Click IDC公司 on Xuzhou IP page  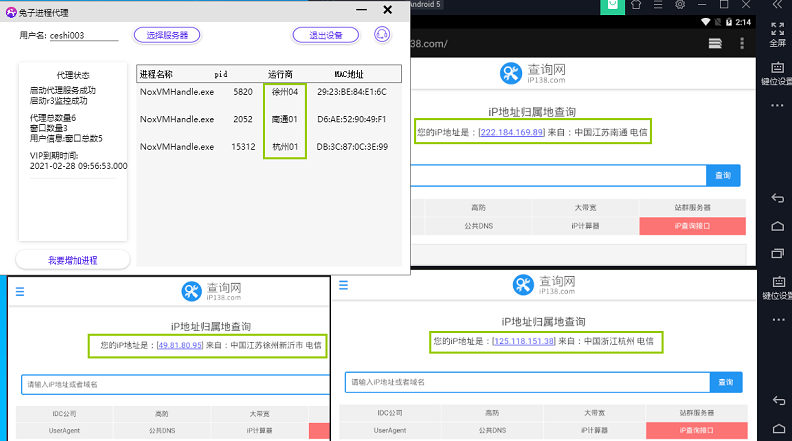pos(65,414)
